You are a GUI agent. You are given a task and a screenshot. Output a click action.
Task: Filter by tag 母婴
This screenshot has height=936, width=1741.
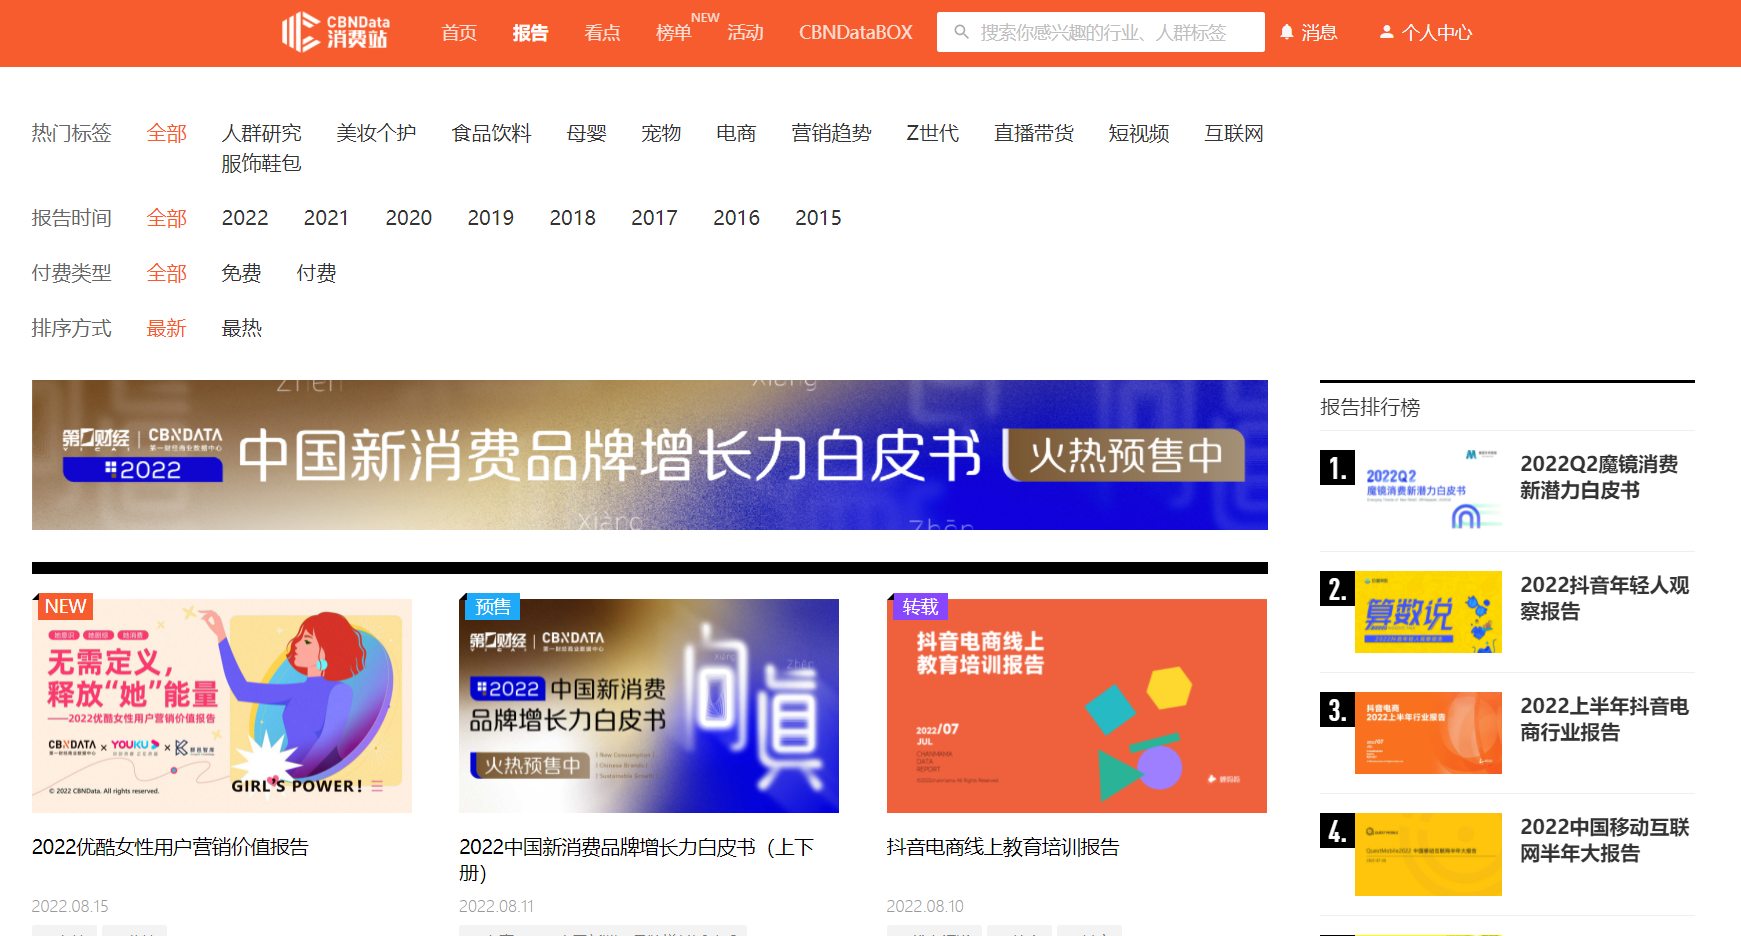click(x=587, y=133)
